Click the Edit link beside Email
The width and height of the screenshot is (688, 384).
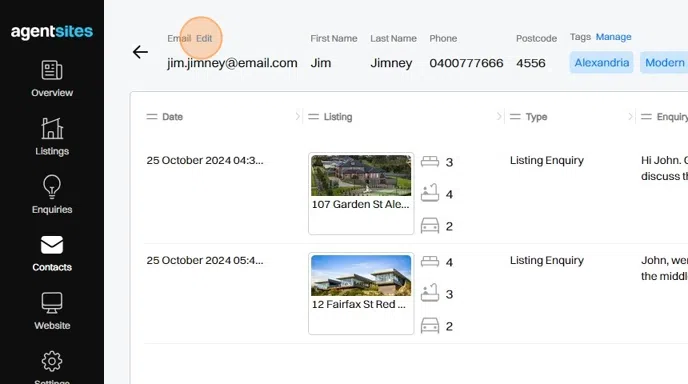point(204,38)
